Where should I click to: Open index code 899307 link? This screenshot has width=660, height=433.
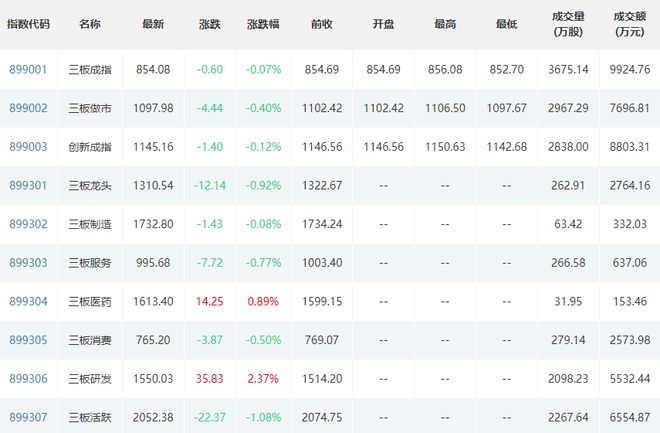click(x=28, y=417)
